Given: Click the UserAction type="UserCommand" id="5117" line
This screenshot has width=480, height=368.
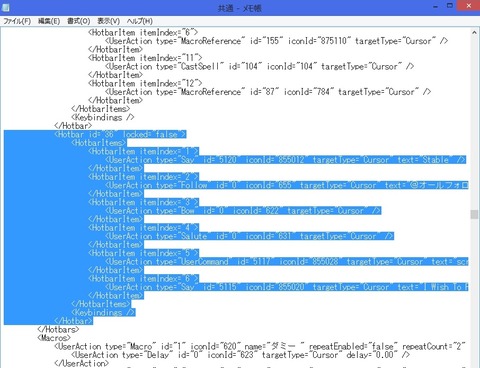Looking at the screenshot, I should coord(287,262).
